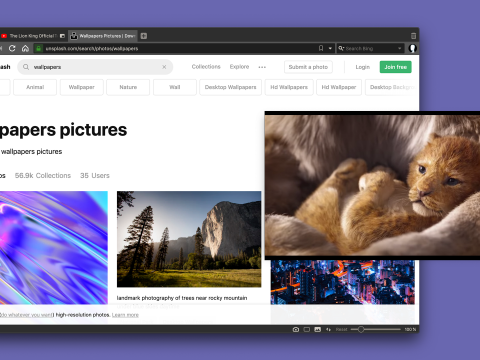Viewport: 480px width, 360px height.
Task: Open the three-dots more menu
Action: pyautogui.click(x=262, y=67)
